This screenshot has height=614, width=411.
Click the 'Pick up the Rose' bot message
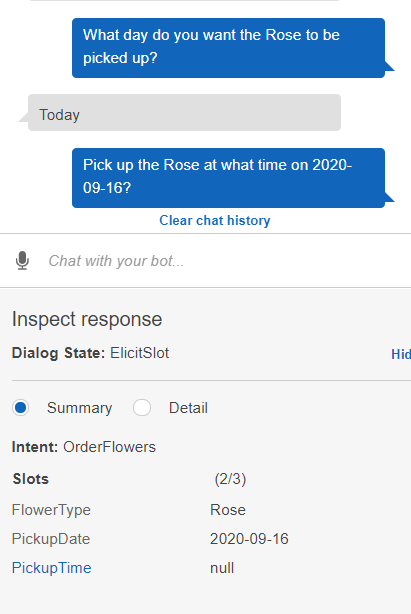pyautogui.click(x=228, y=178)
